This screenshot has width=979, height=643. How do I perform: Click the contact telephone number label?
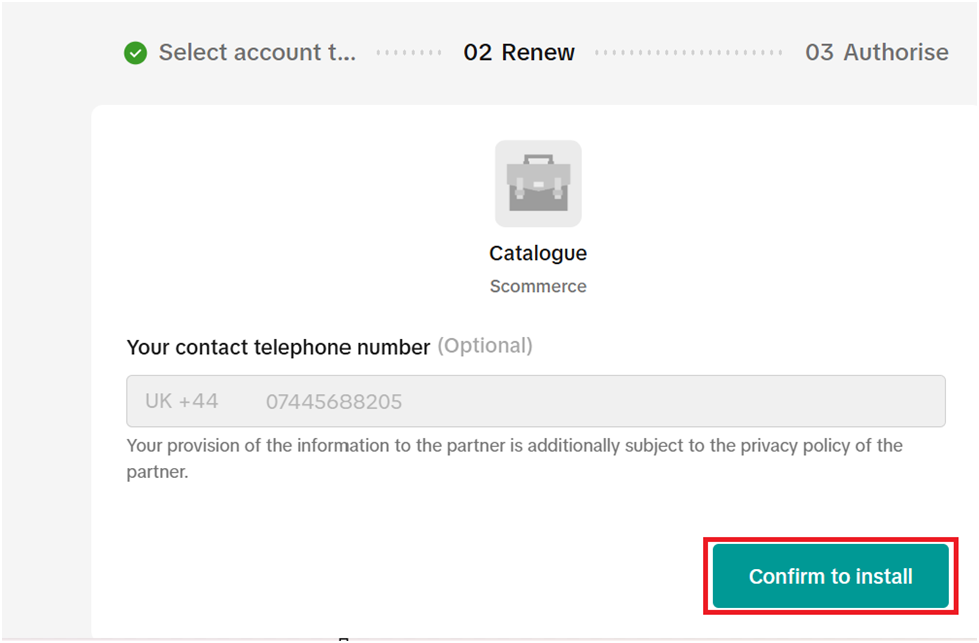tap(278, 347)
